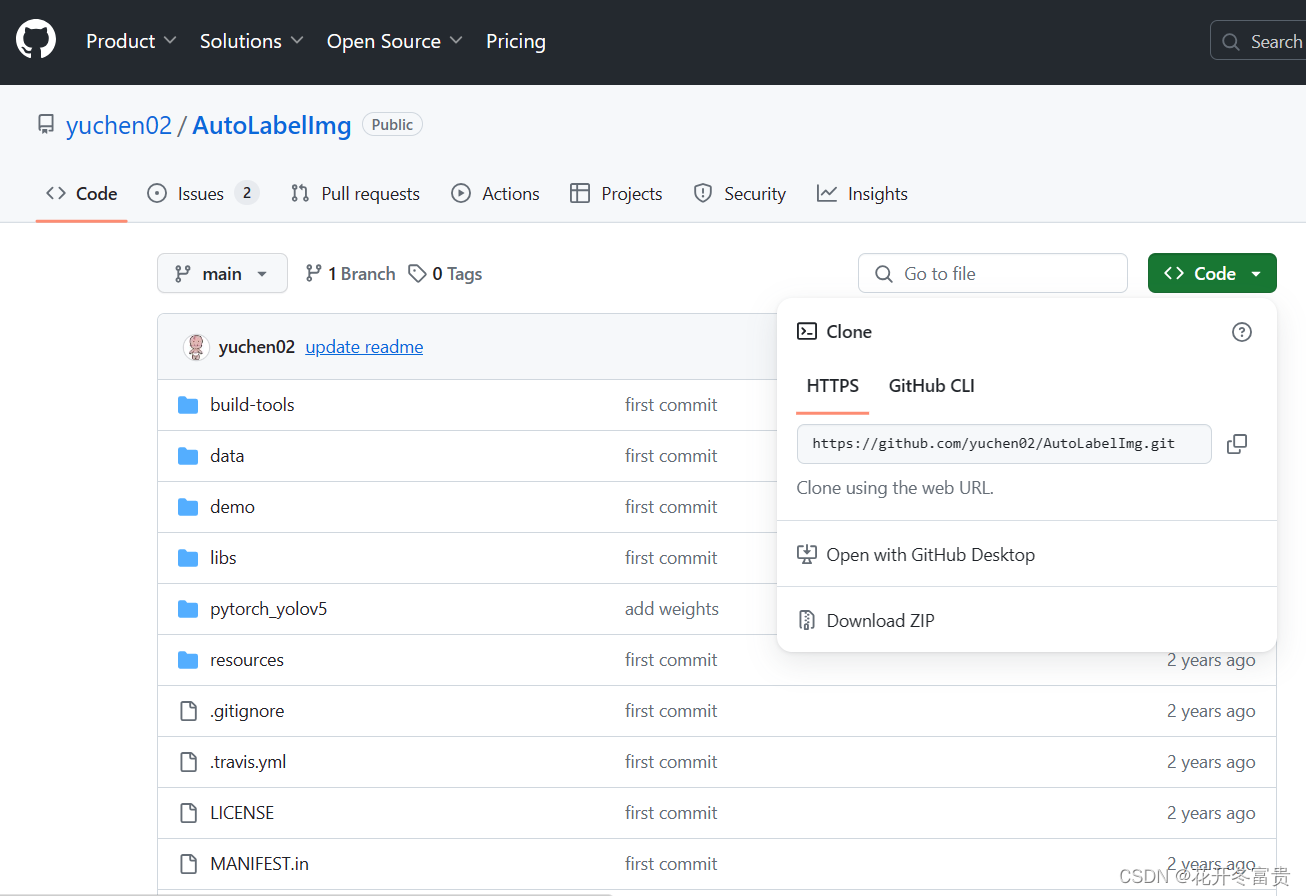Open the main branch selector
The height and width of the screenshot is (896, 1306).
[222, 274]
